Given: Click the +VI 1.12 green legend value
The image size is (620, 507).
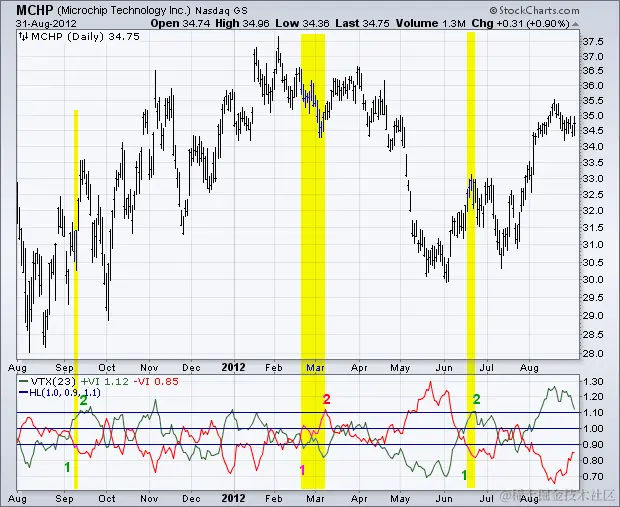Looking at the screenshot, I should click(x=104, y=382).
